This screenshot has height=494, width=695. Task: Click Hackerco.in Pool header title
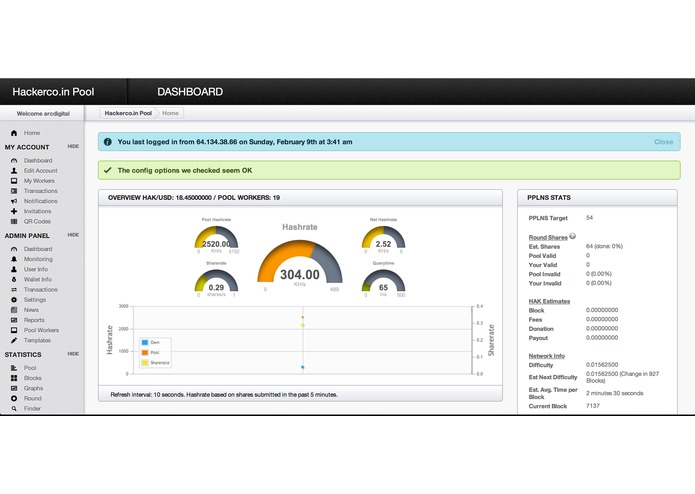(x=53, y=92)
